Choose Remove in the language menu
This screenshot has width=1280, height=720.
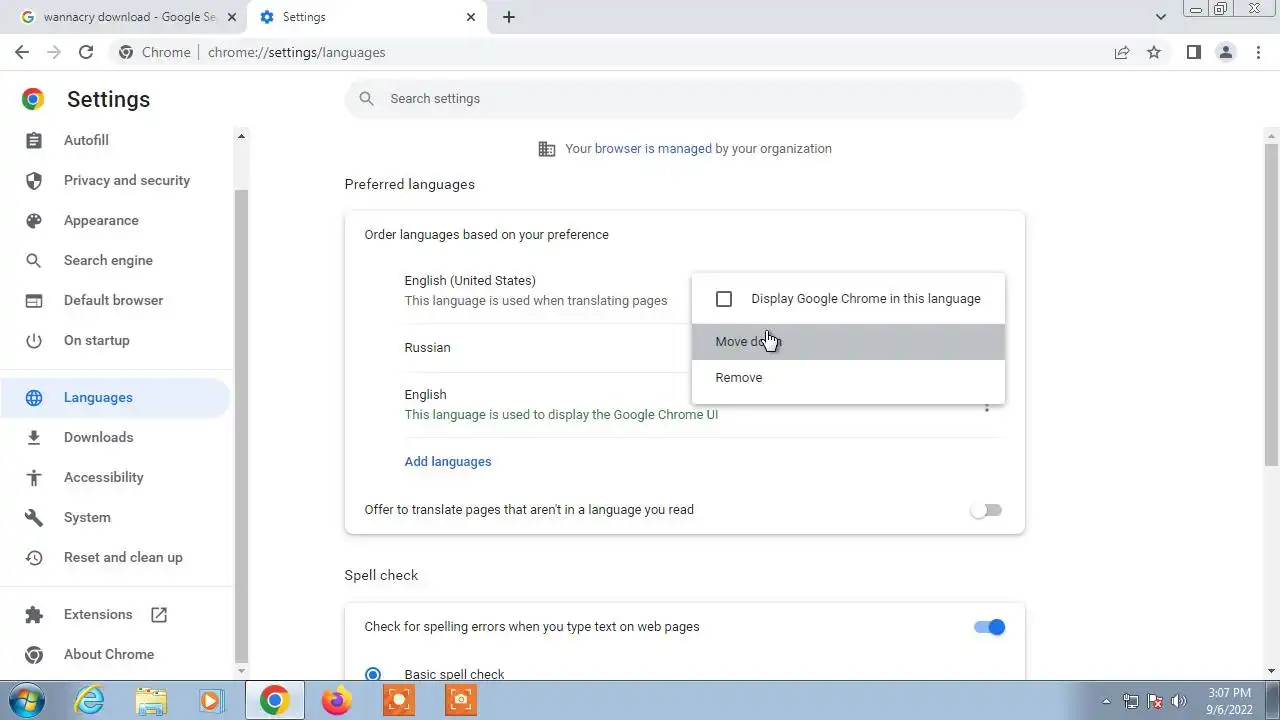848,378
